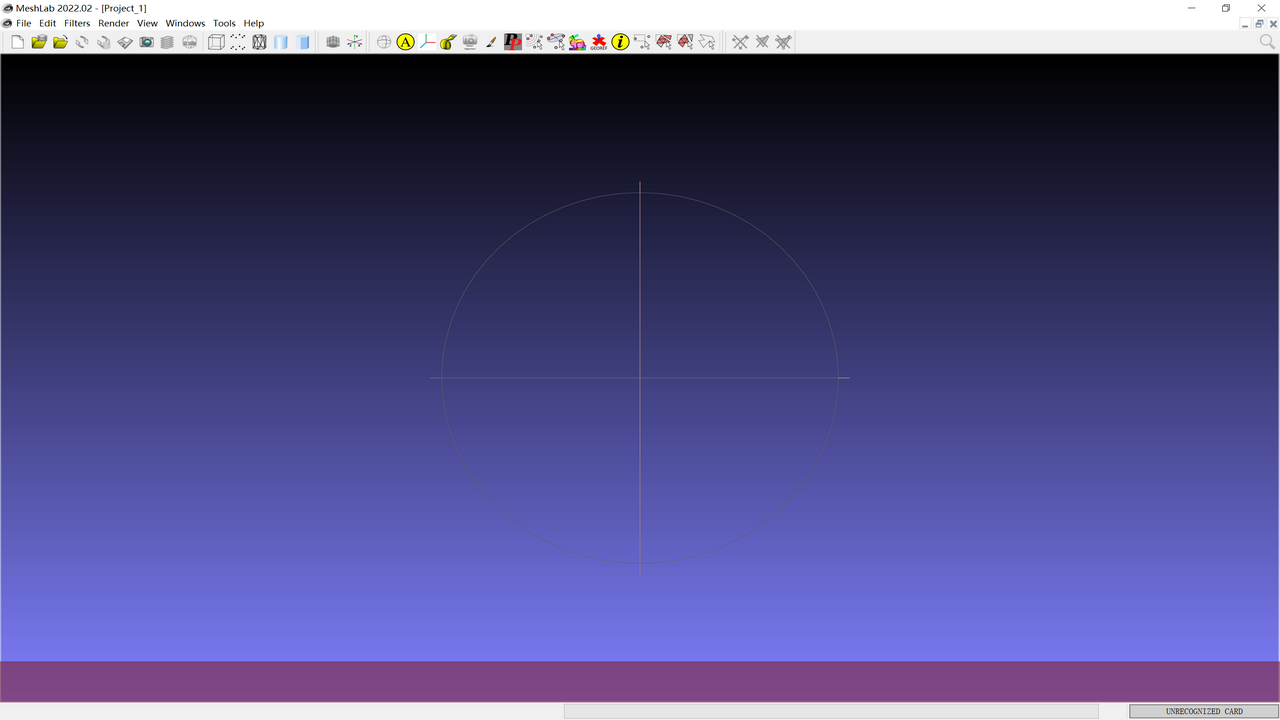Screen dimensions: 1280x720
Task: Click the point selection on plane tool
Action: tap(535, 42)
